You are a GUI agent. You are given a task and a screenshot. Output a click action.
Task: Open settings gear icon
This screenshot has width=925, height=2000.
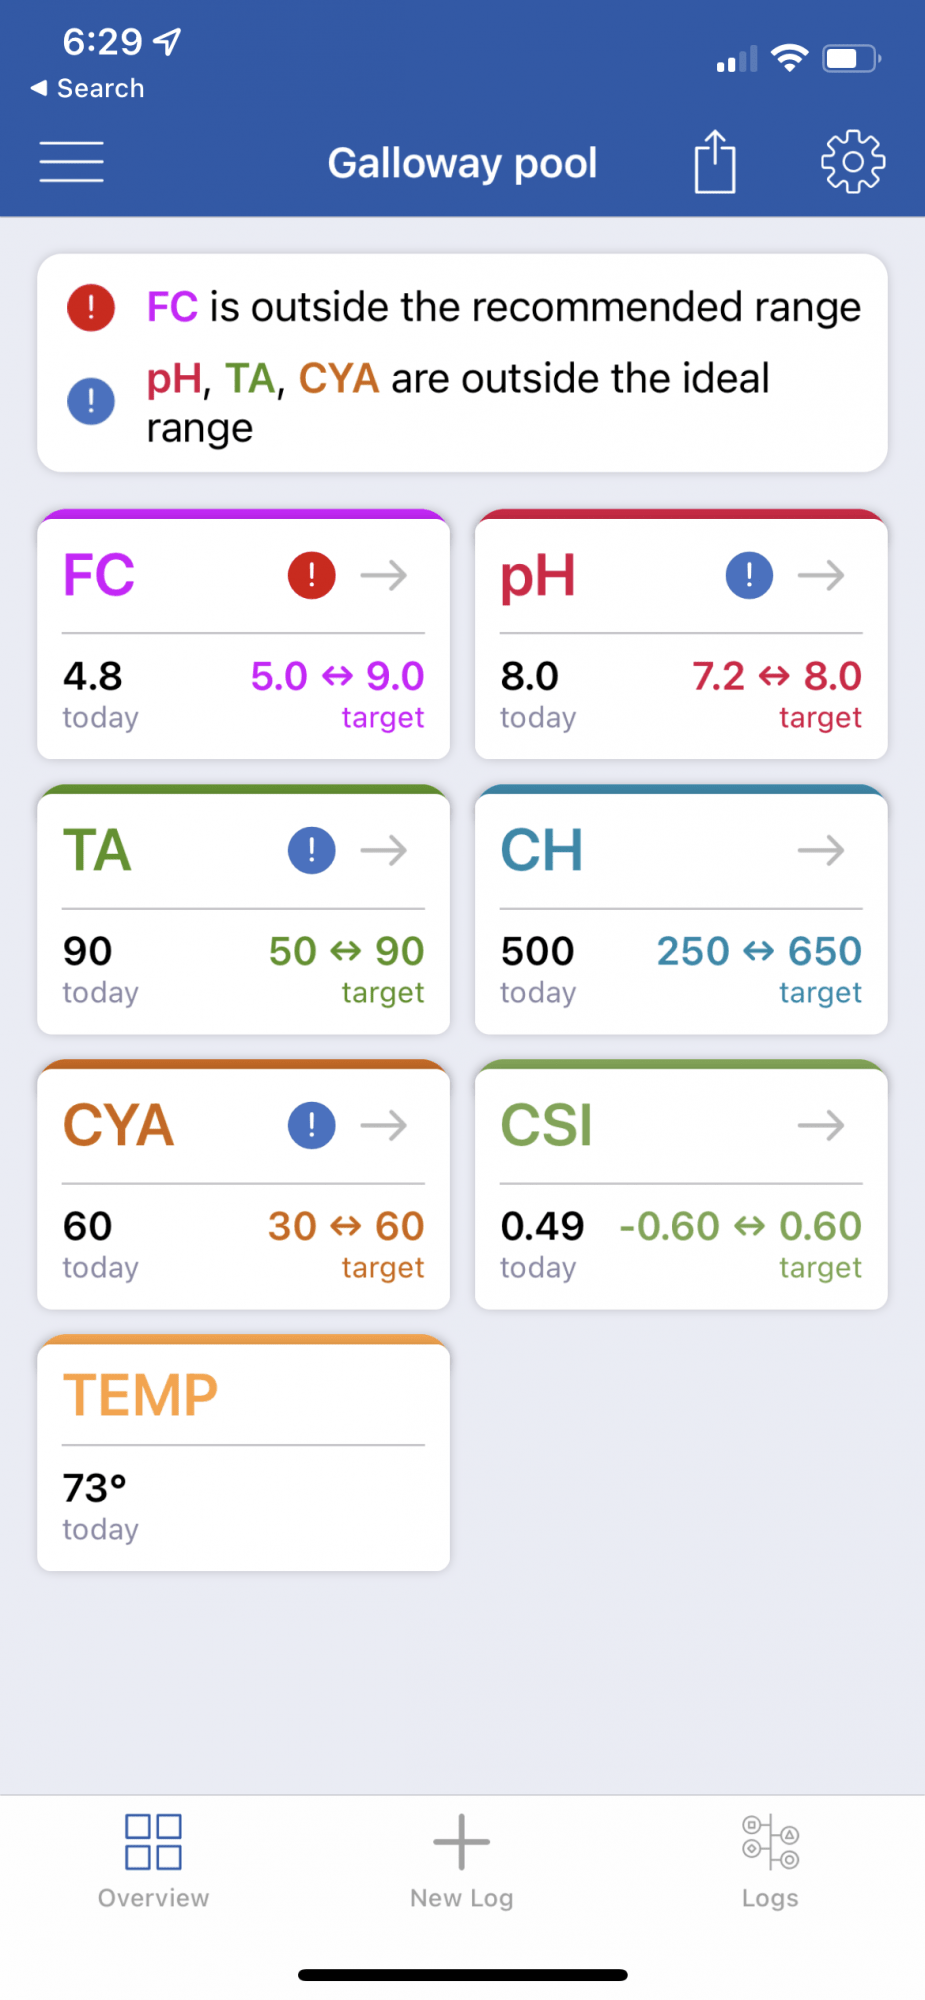click(x=853, y=161)
